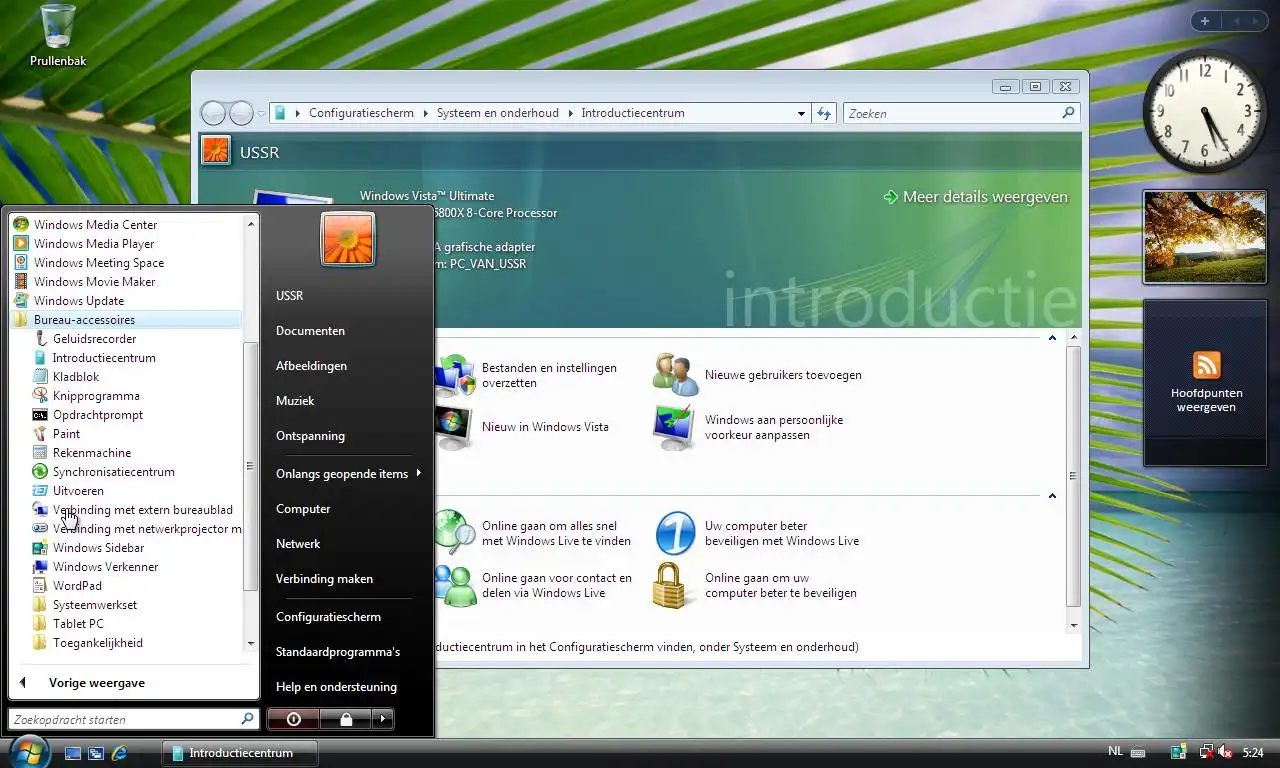
Task: Open Kladblok
Action: [x=66, y=377]
